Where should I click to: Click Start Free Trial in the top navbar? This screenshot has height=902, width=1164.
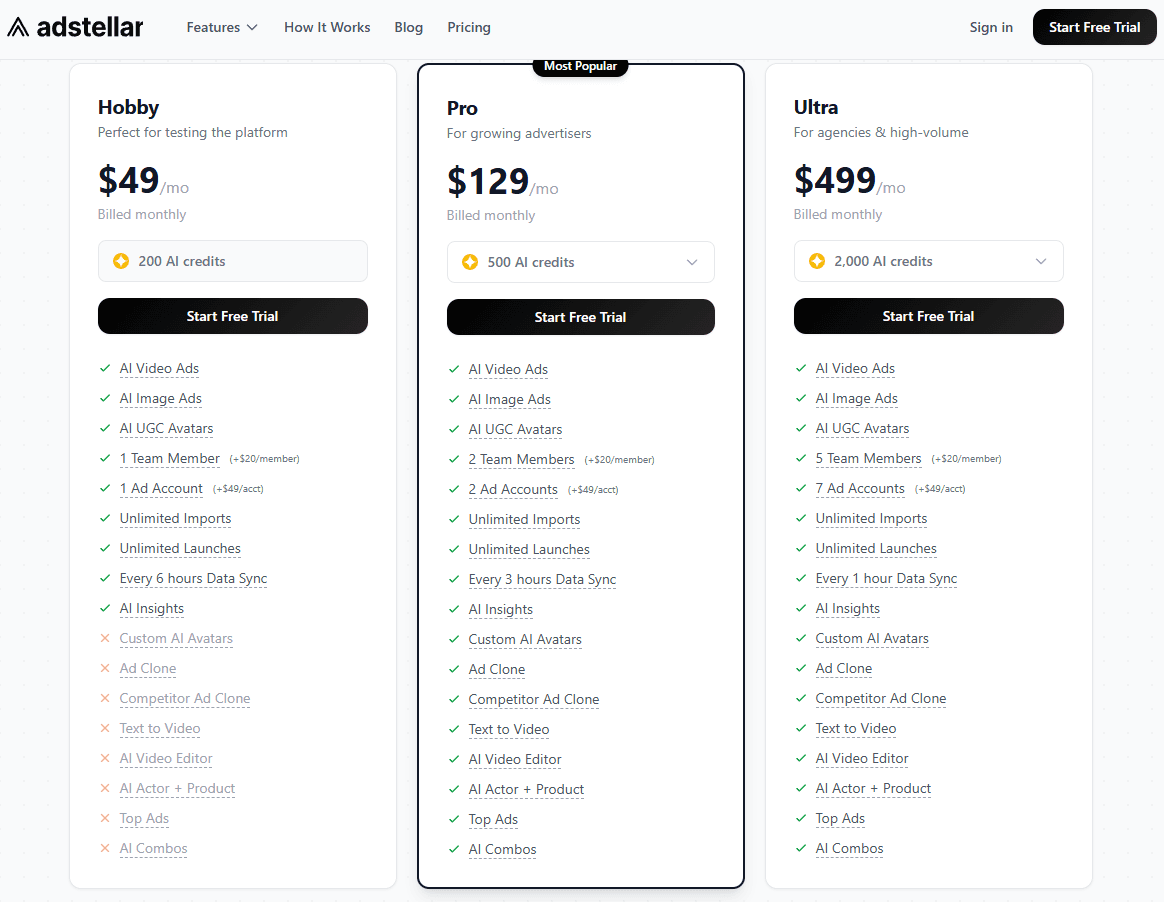pos(1094,27)
